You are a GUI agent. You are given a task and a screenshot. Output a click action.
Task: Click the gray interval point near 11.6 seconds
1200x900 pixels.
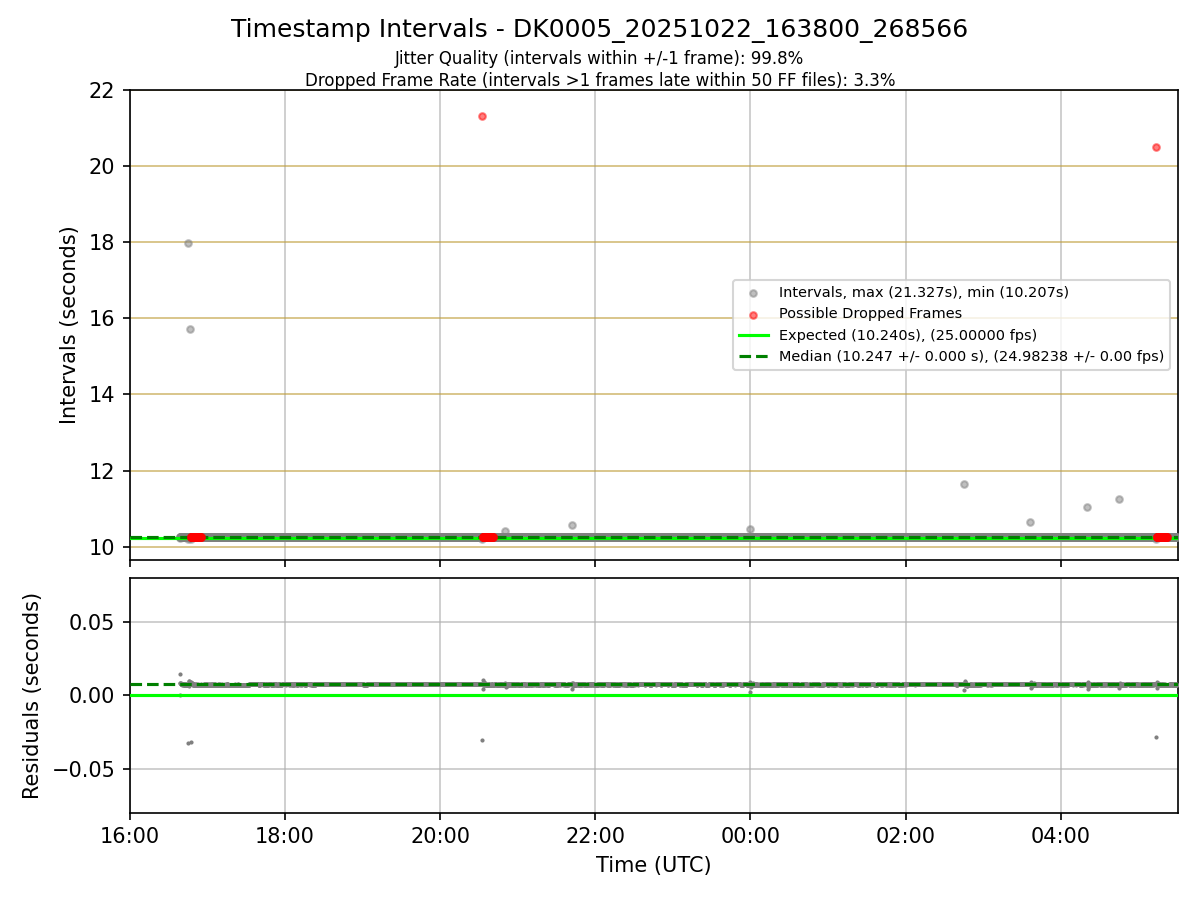964,484
